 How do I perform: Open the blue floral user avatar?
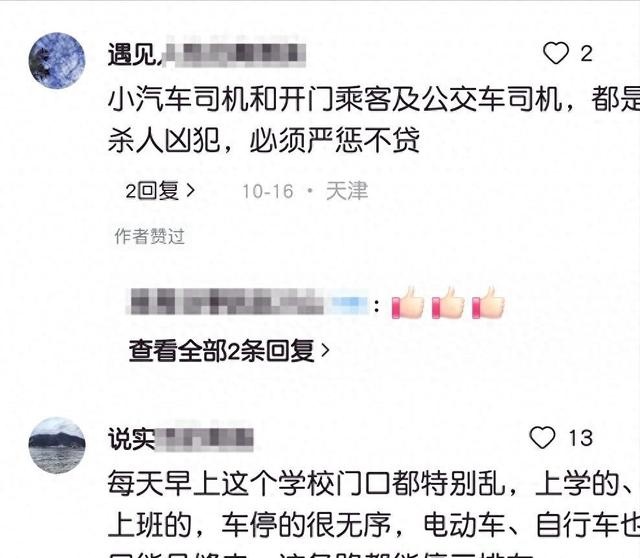[x=57, y=60]
